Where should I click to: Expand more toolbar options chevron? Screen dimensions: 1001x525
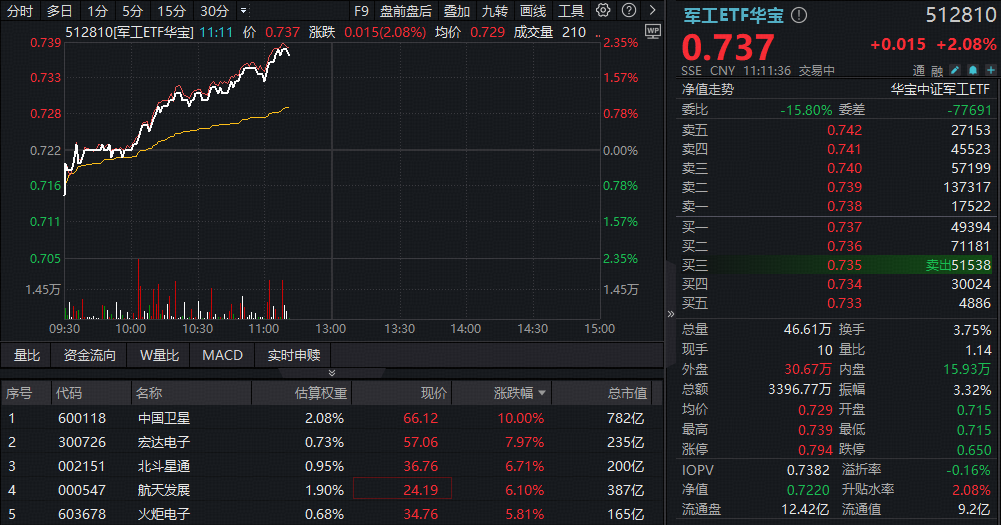[x=650, y=11]
